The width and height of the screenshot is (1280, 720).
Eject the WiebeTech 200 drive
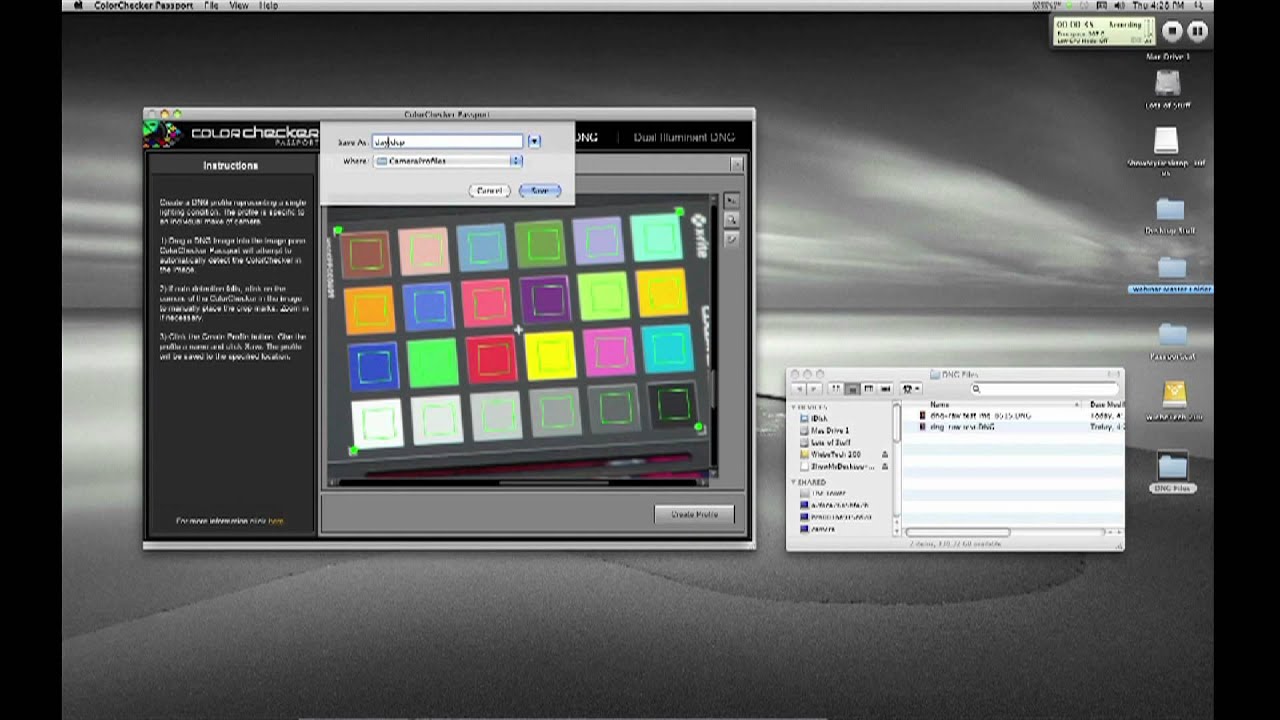tap(885, 454)
